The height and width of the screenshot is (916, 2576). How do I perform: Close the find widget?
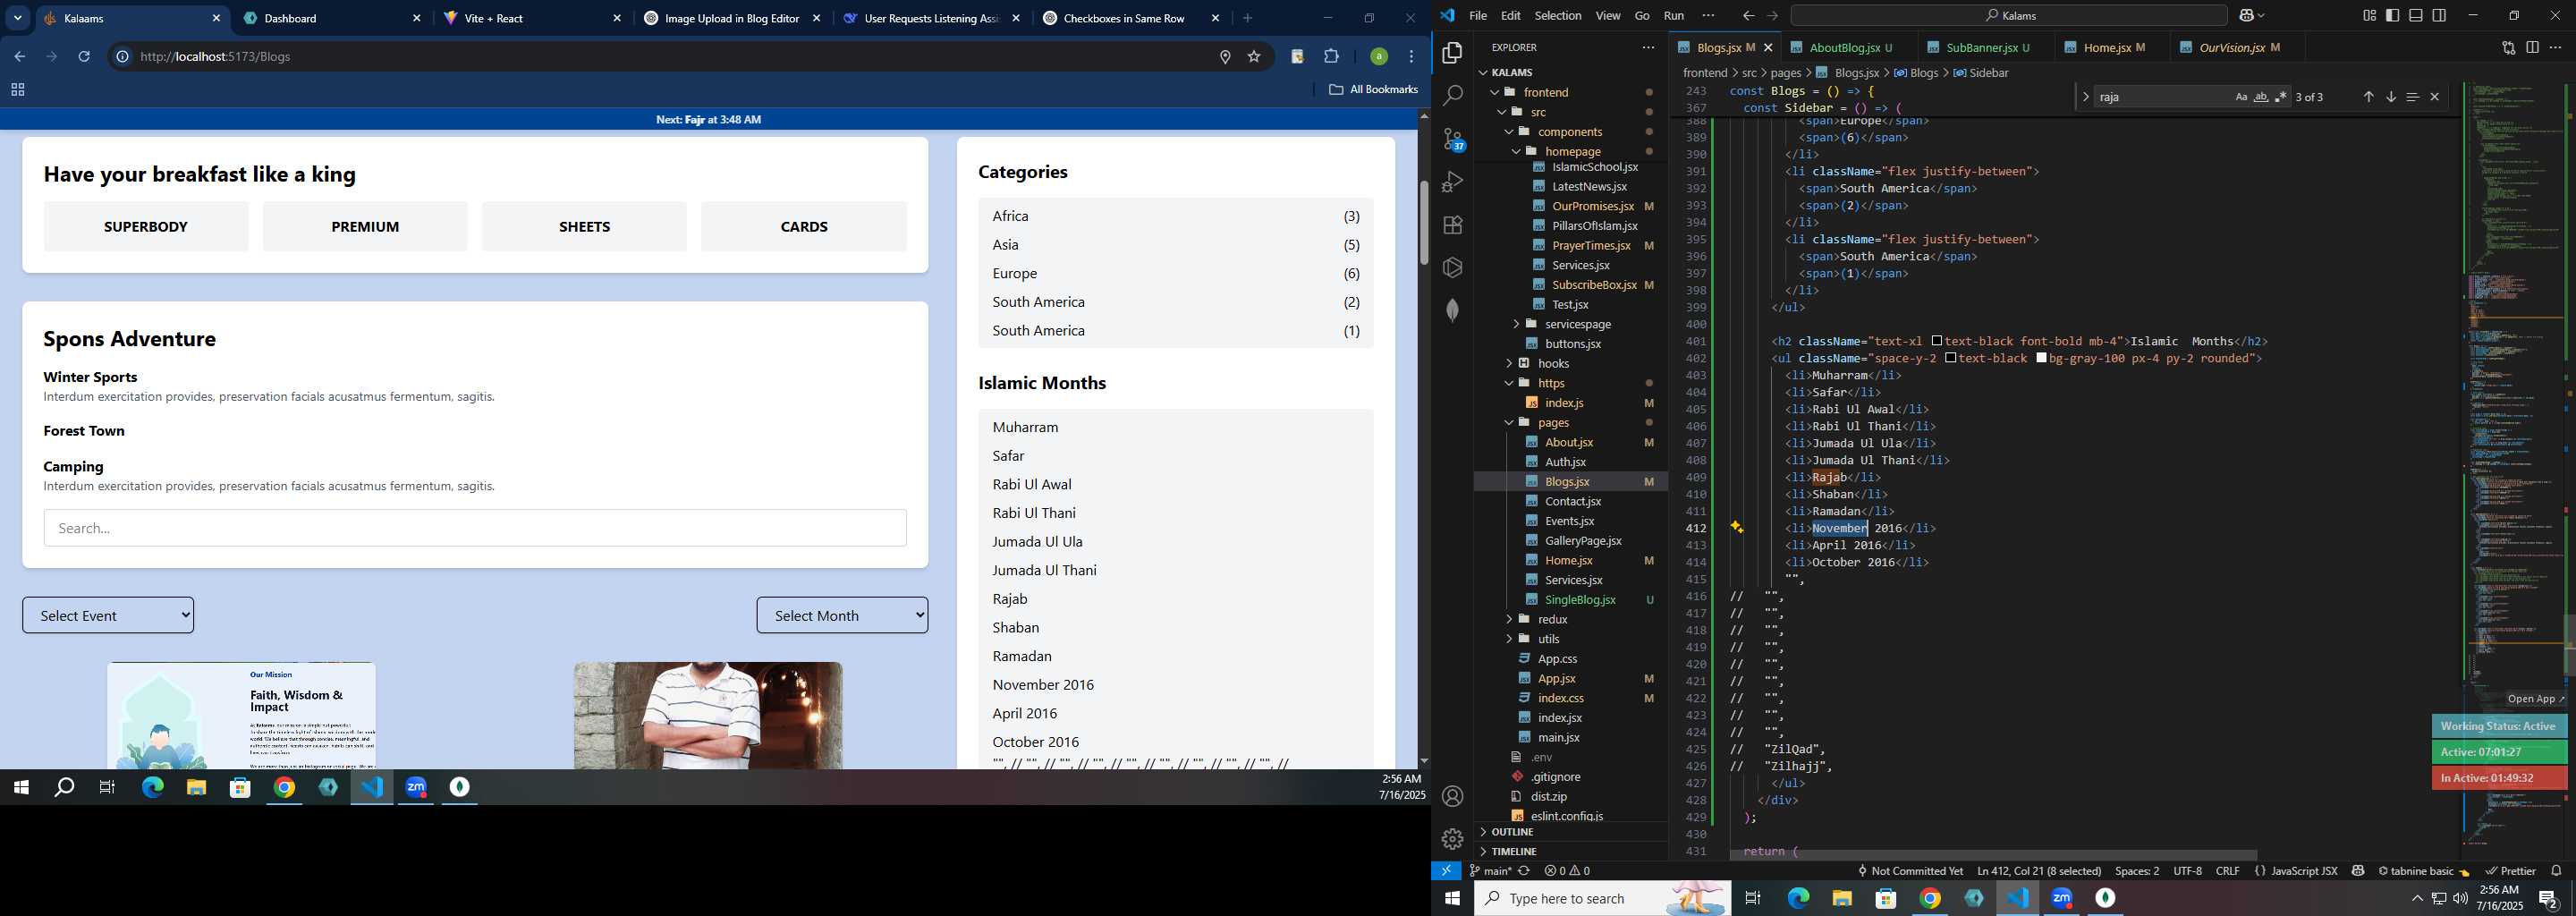(x=2434, y=97)
